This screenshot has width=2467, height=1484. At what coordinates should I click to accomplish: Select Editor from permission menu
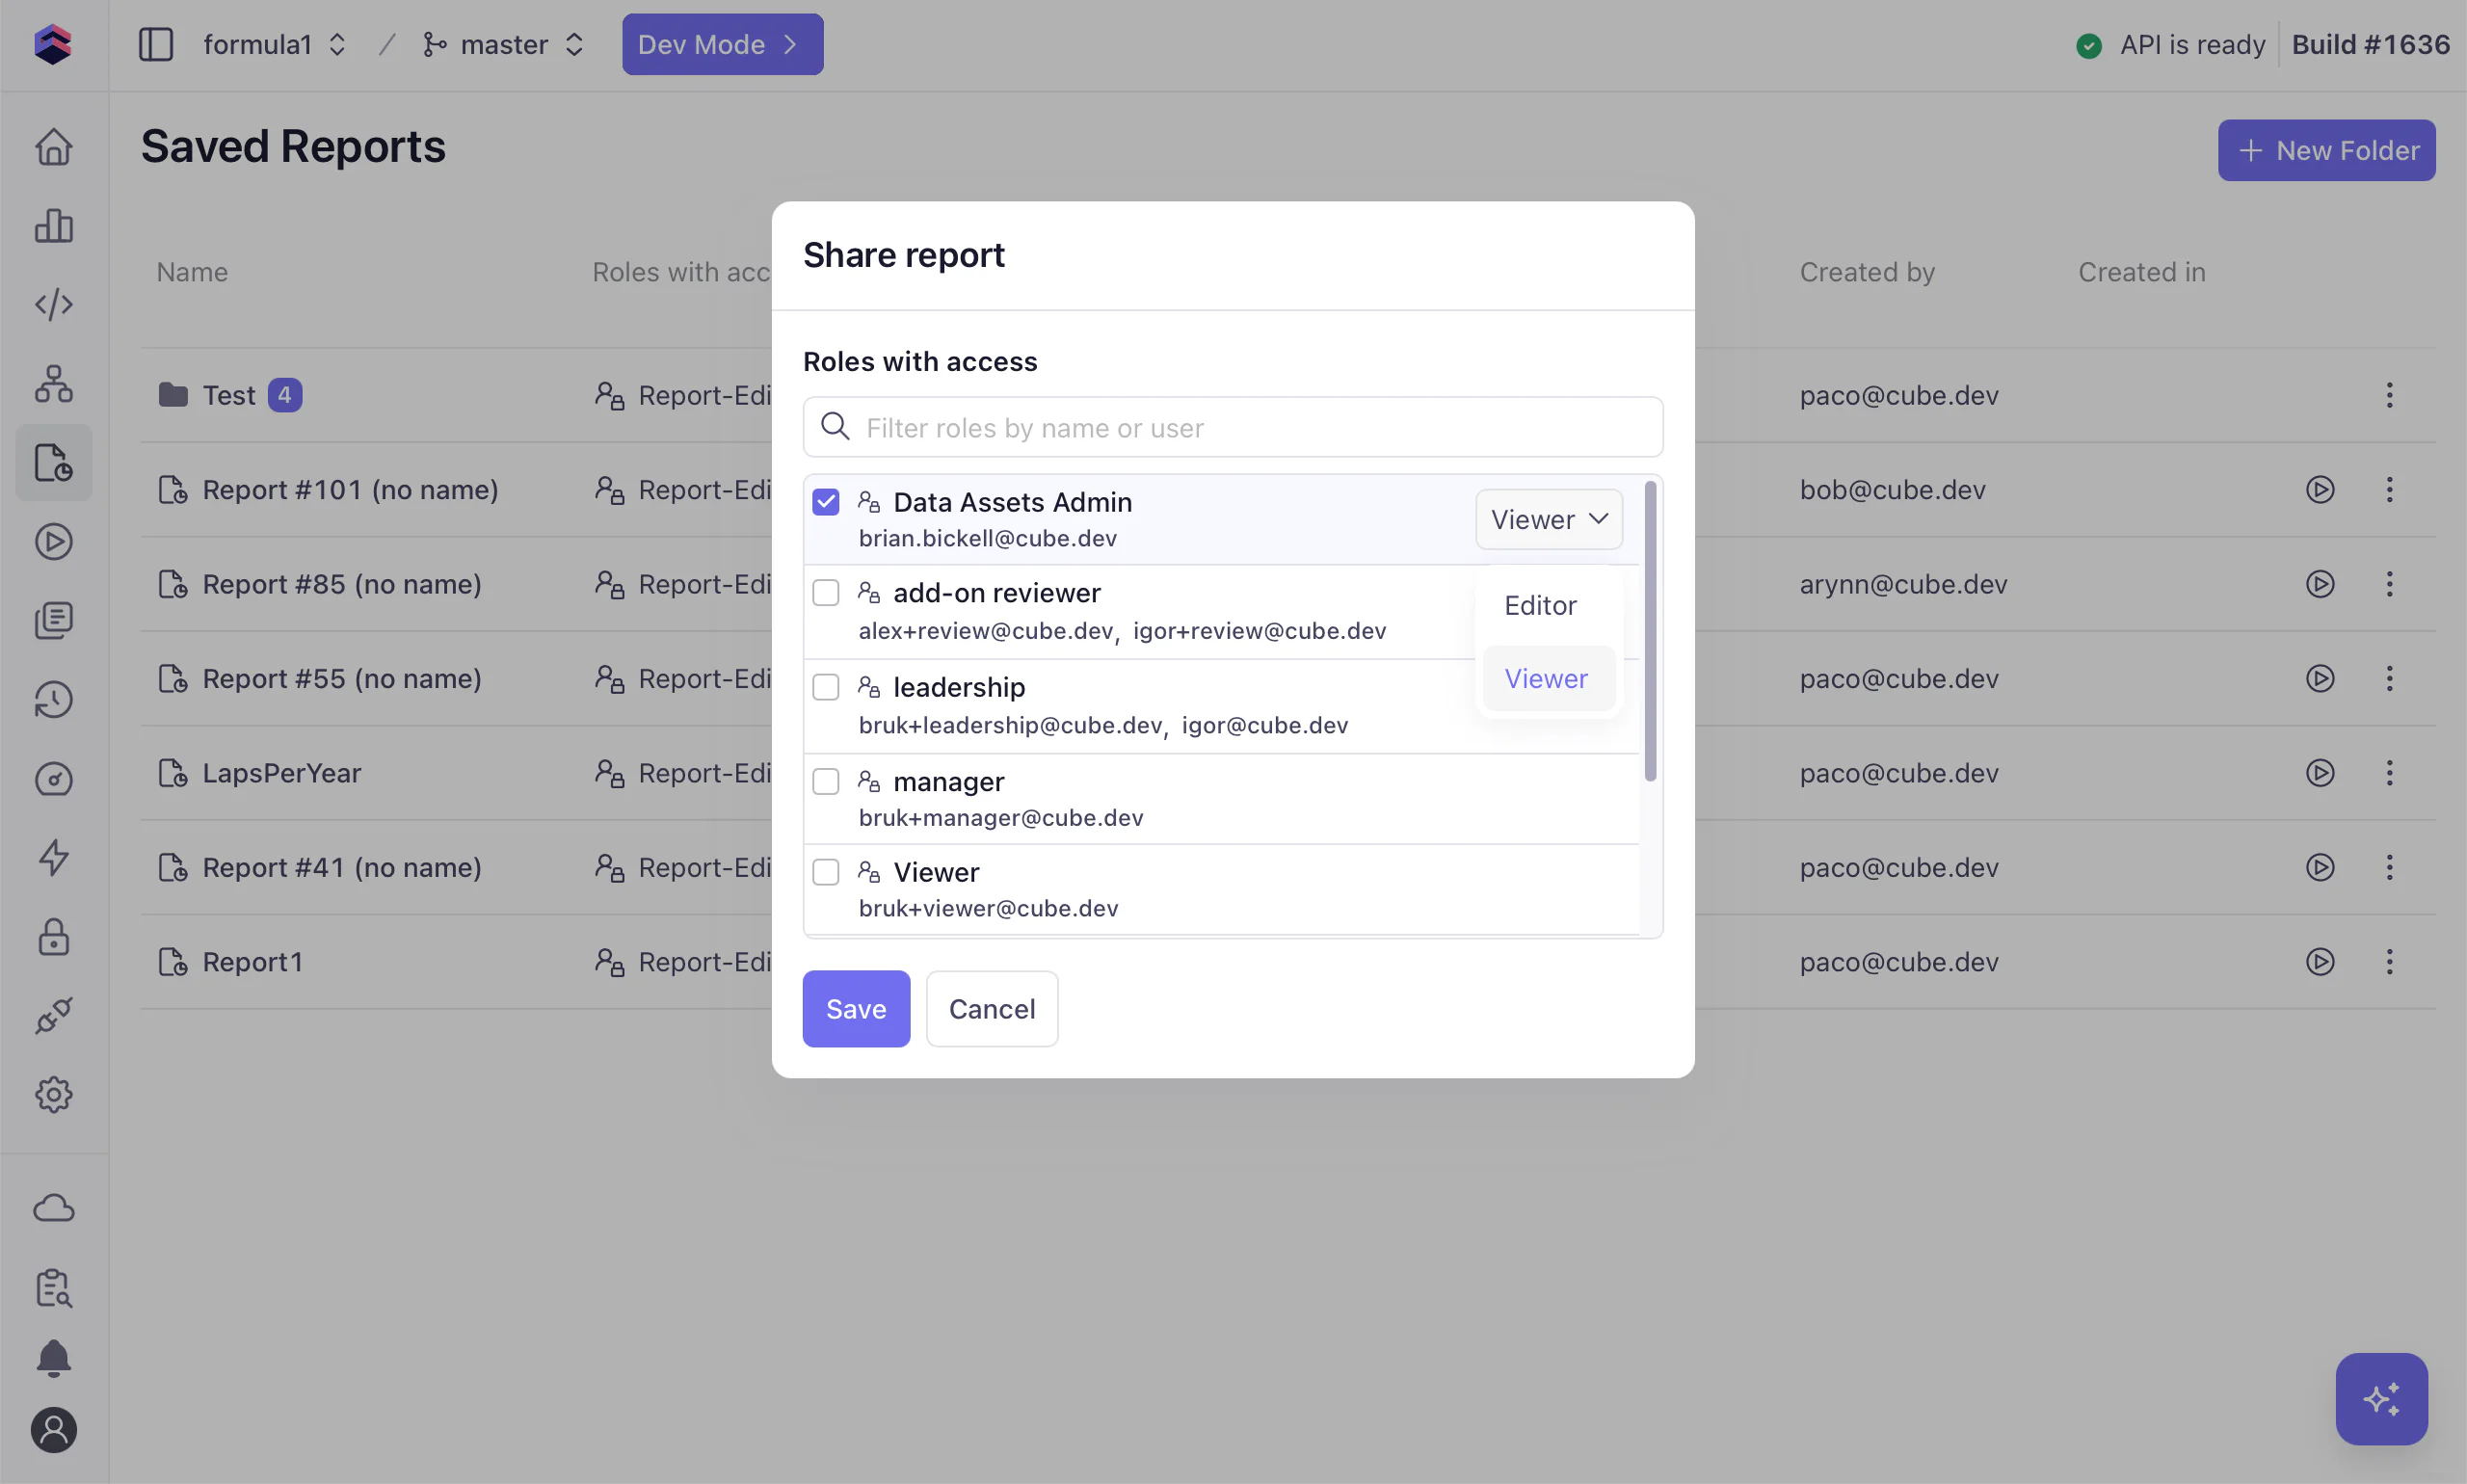tap(1540, 605)
